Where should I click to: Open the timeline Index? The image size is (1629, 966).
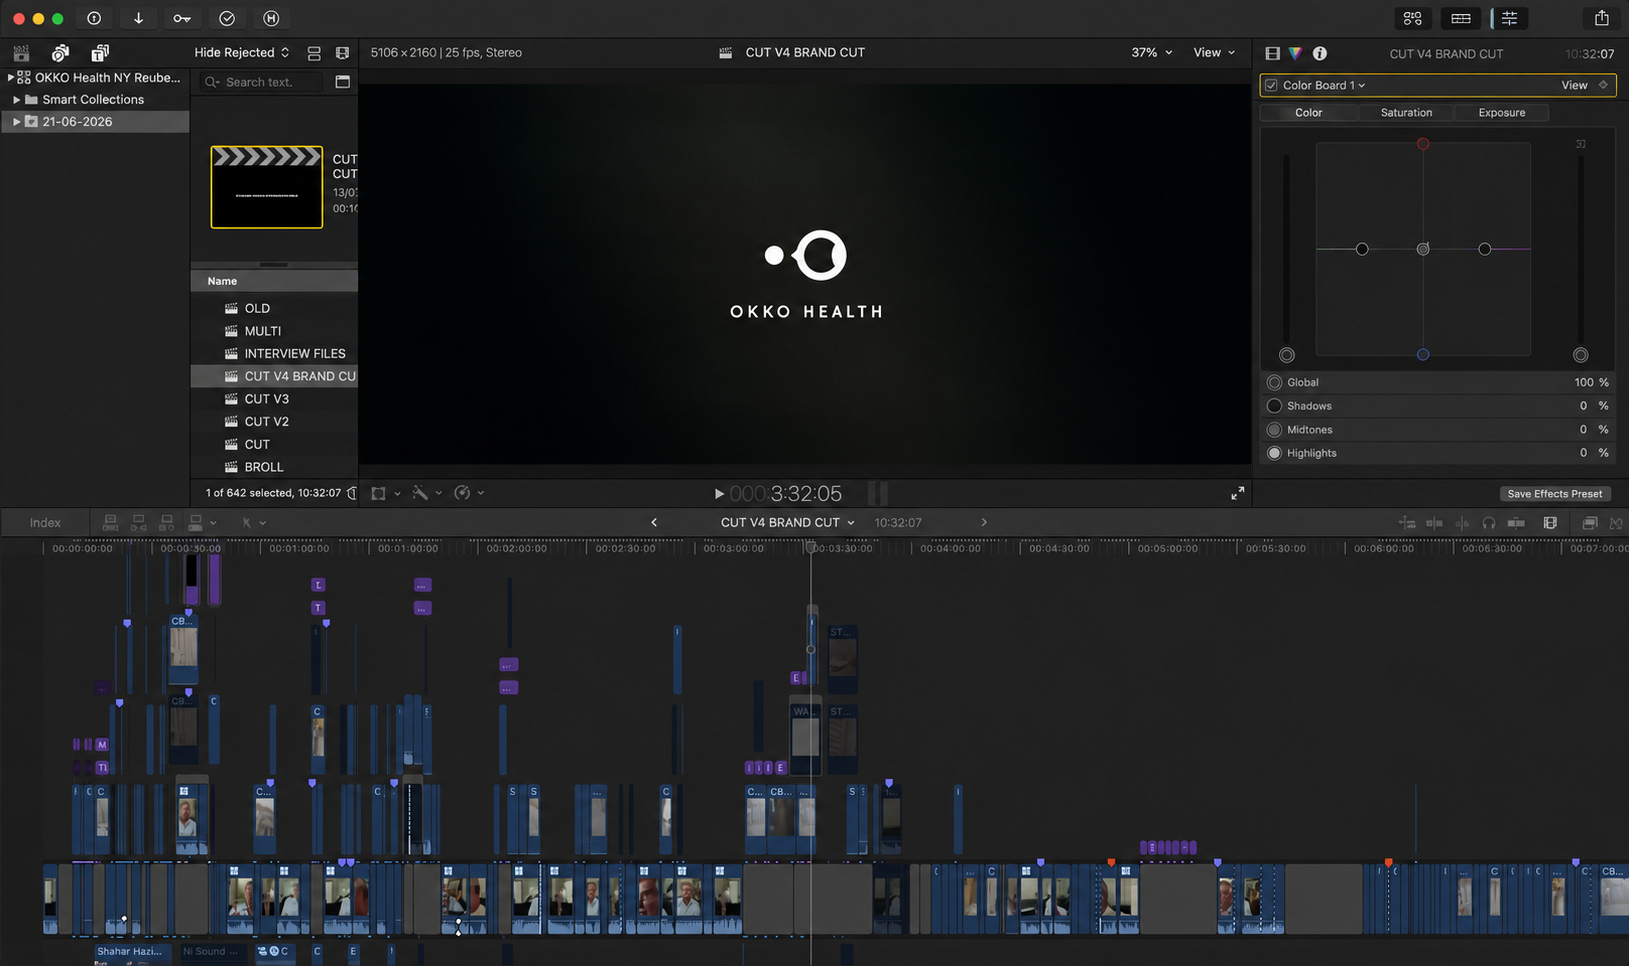45,523
